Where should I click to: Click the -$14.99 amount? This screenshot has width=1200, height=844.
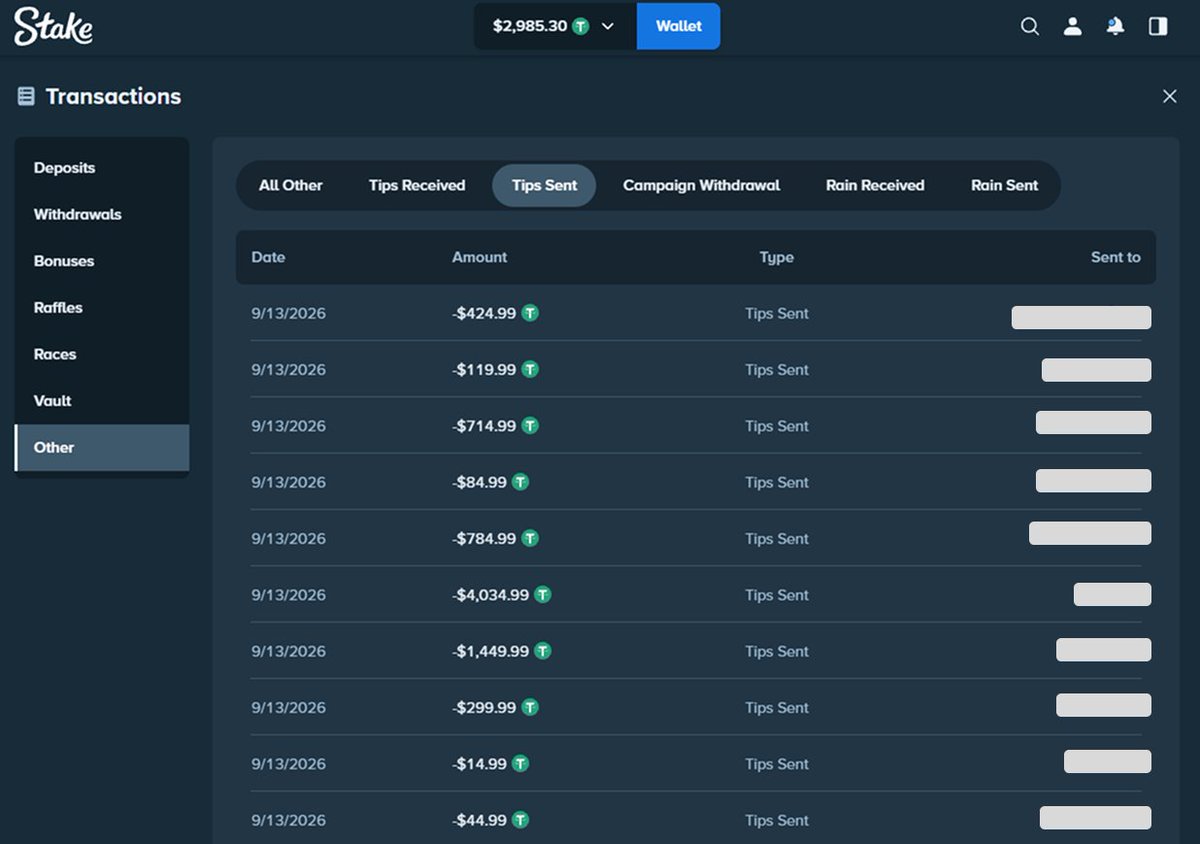pos(479,764)
